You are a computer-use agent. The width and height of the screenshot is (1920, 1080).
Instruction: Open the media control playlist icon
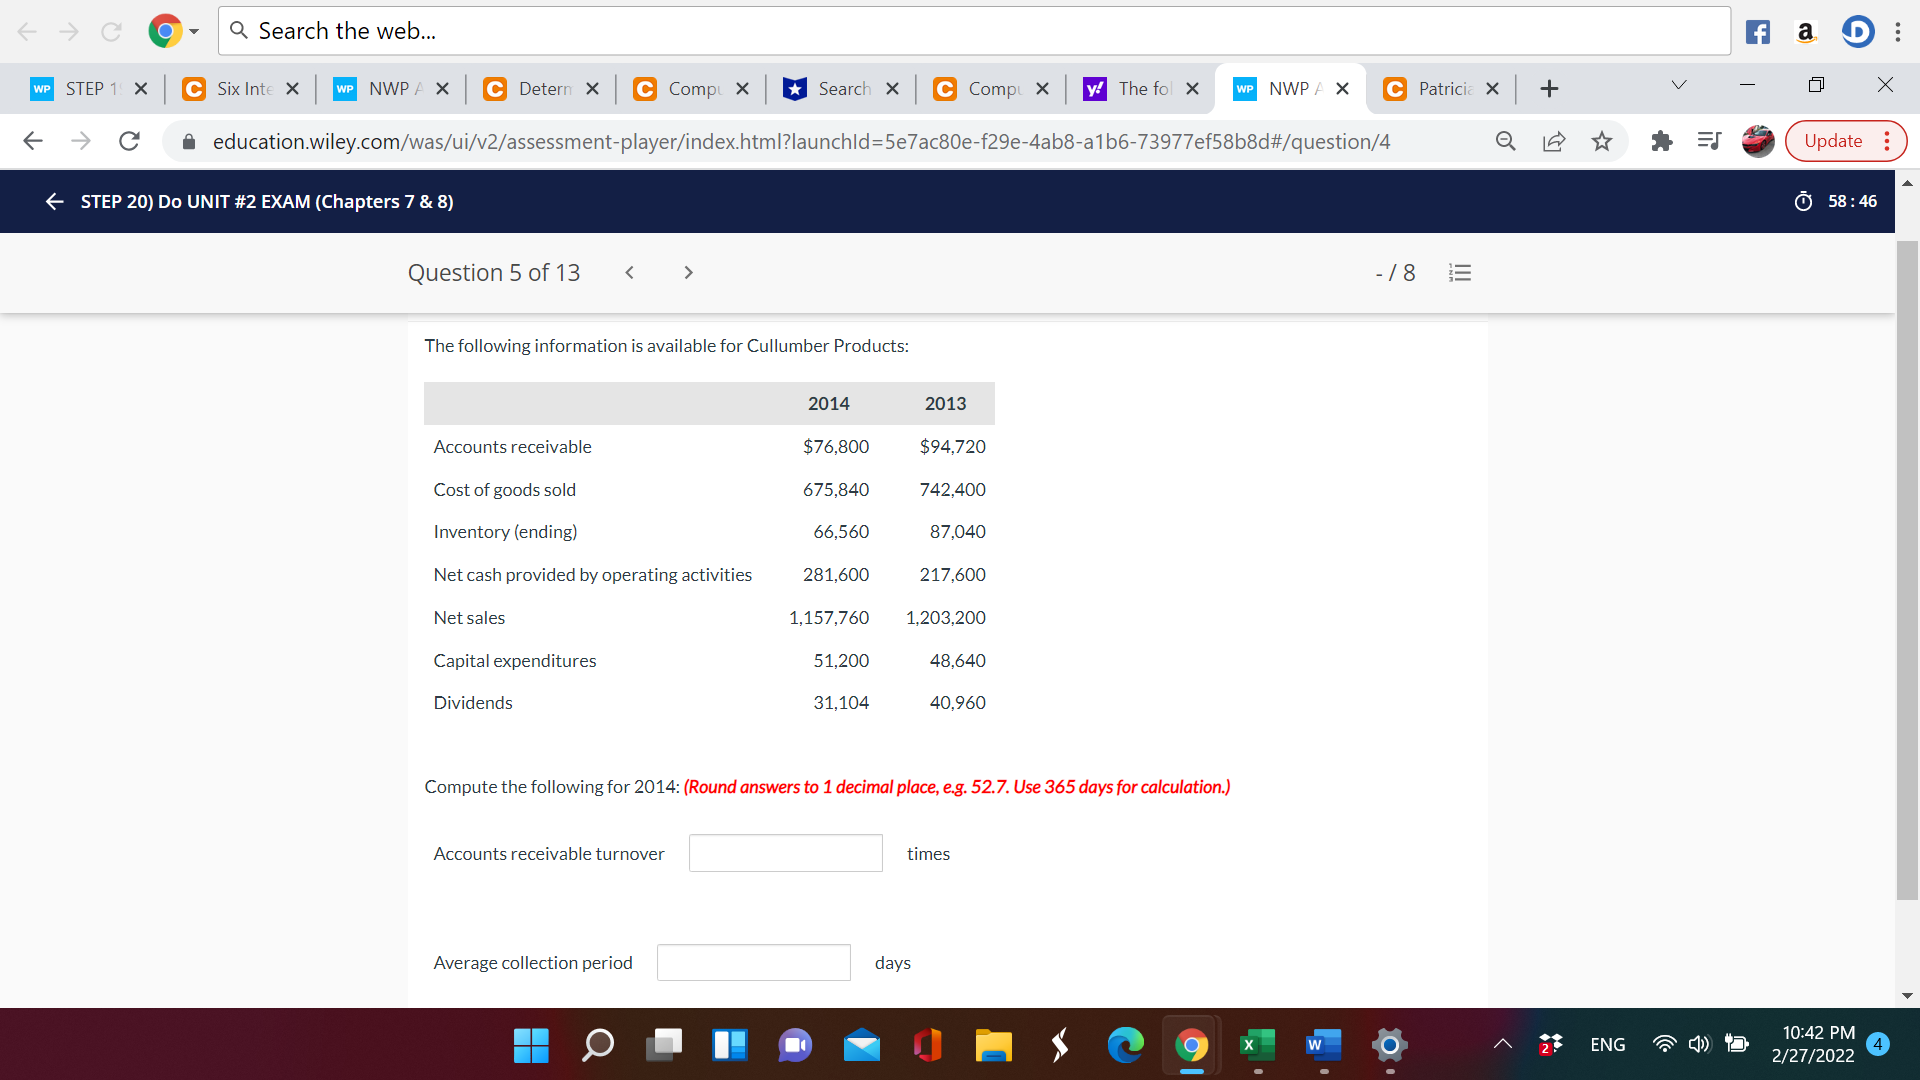coord(1709,141)
